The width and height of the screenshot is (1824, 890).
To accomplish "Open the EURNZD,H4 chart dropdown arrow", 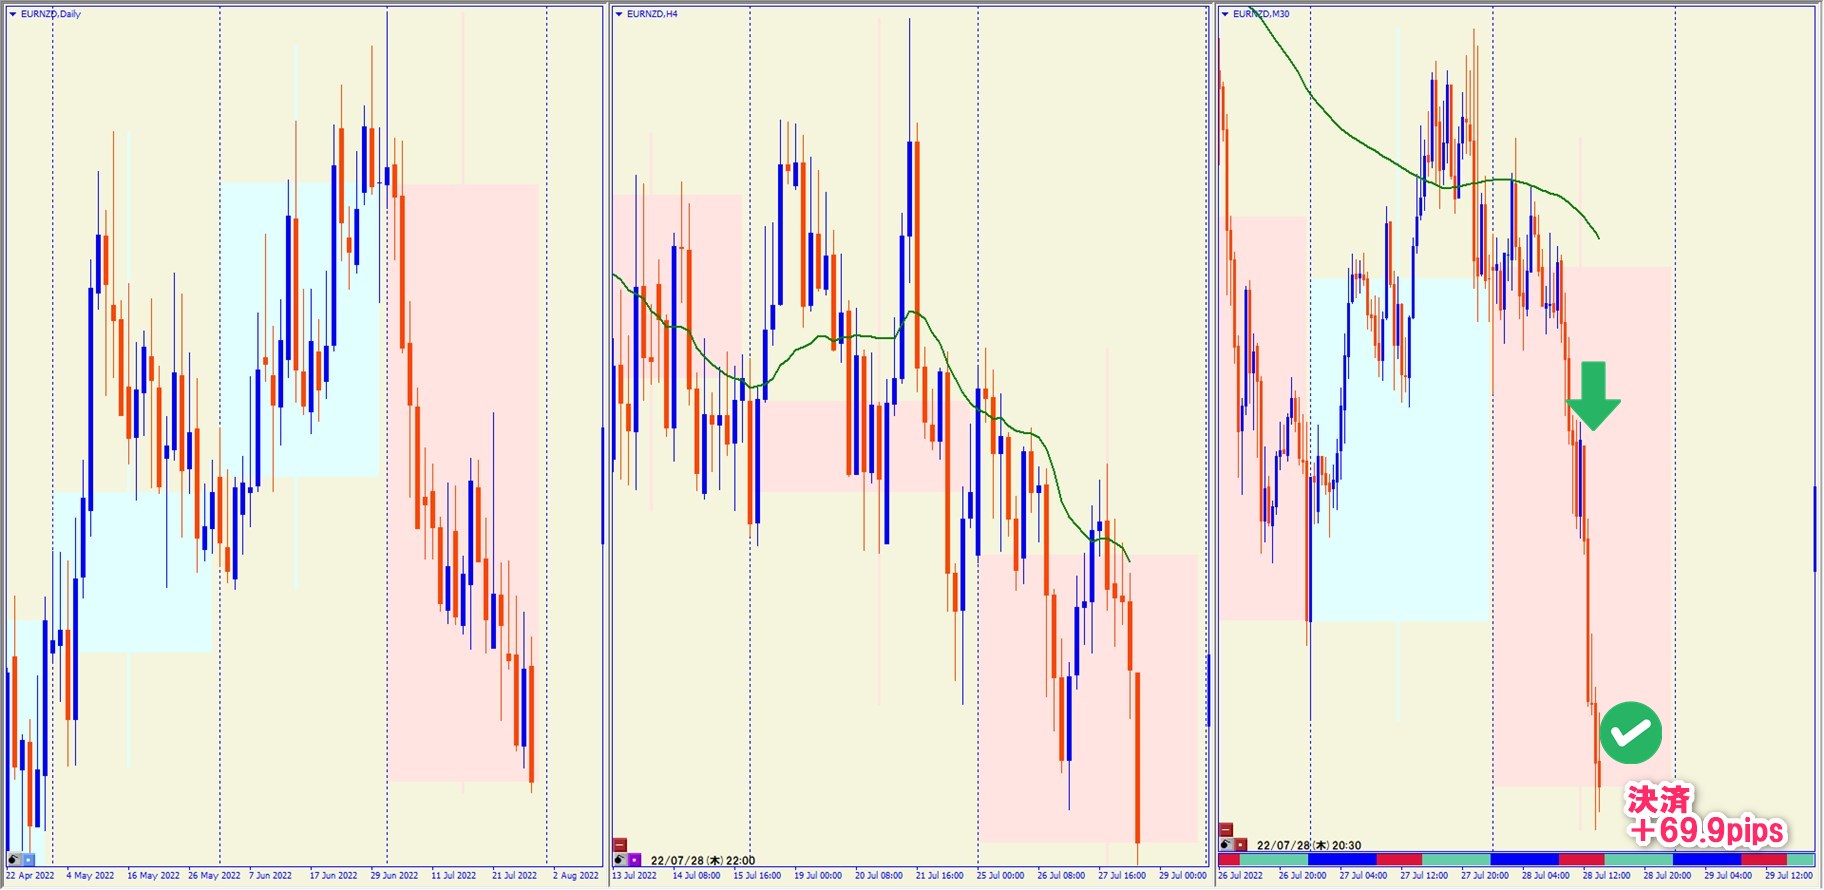I will point(619,14).
